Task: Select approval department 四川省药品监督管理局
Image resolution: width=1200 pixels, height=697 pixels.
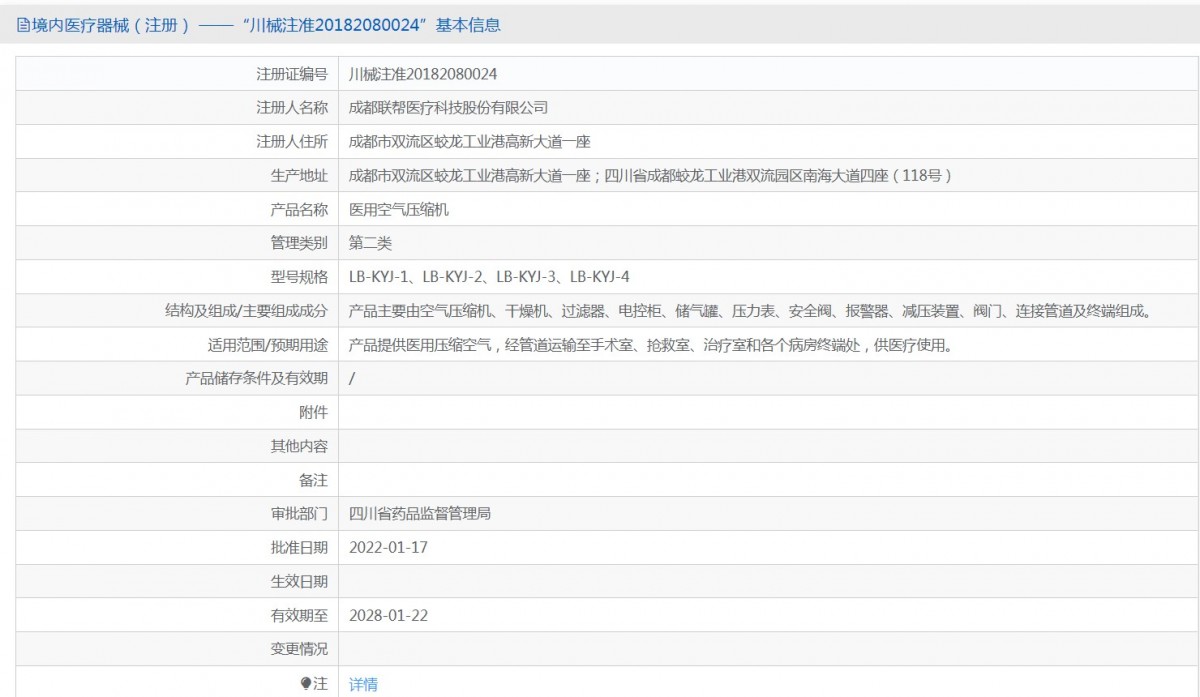Action: pos(420,514)
